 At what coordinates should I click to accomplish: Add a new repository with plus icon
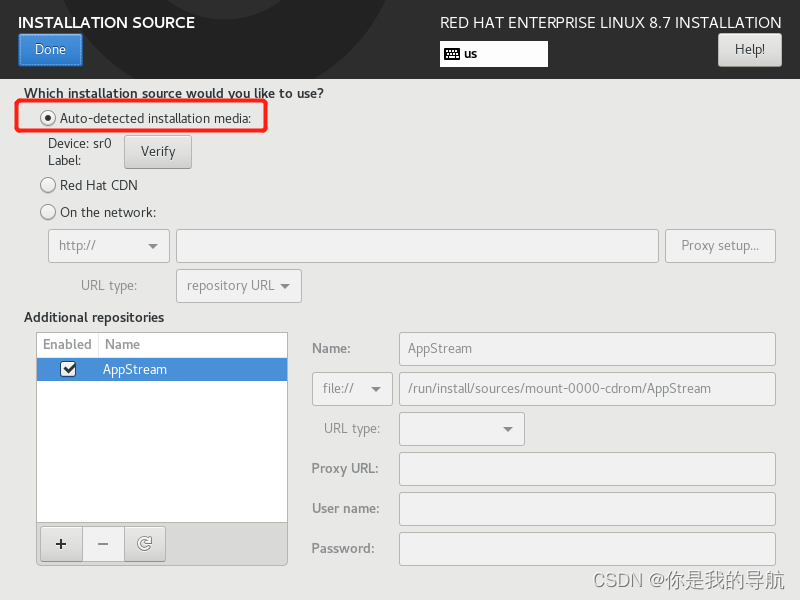[61, 544]
